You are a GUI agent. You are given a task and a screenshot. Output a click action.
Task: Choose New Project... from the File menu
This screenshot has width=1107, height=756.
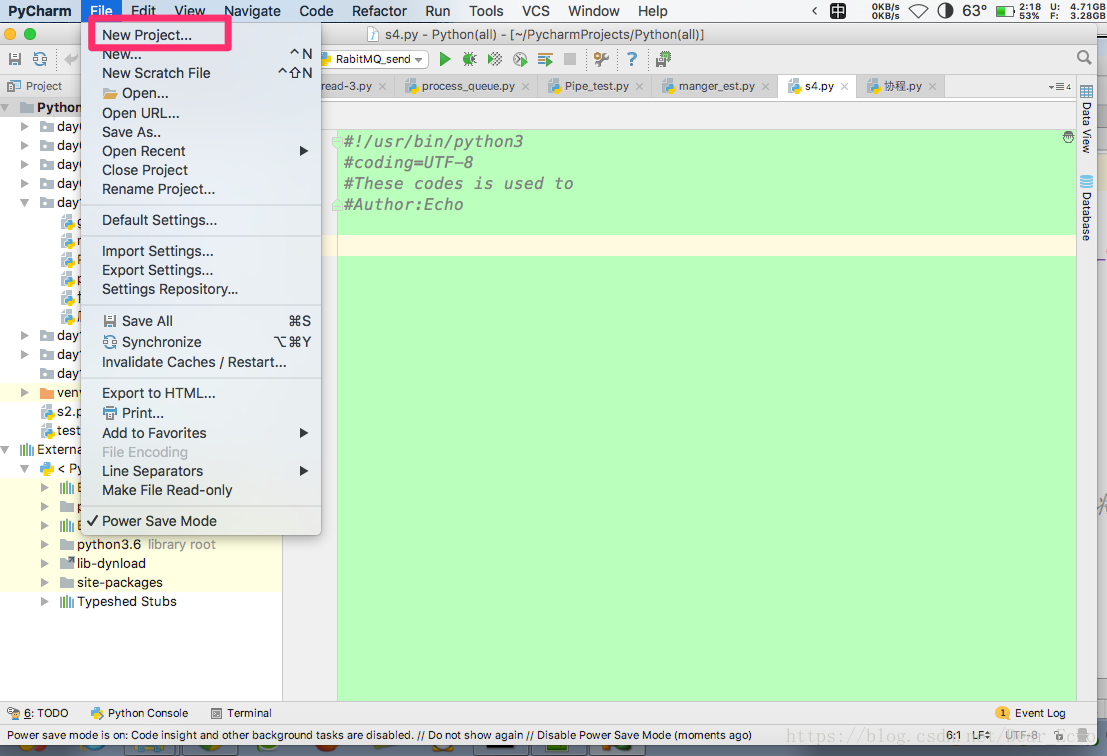tap(201, 35)
